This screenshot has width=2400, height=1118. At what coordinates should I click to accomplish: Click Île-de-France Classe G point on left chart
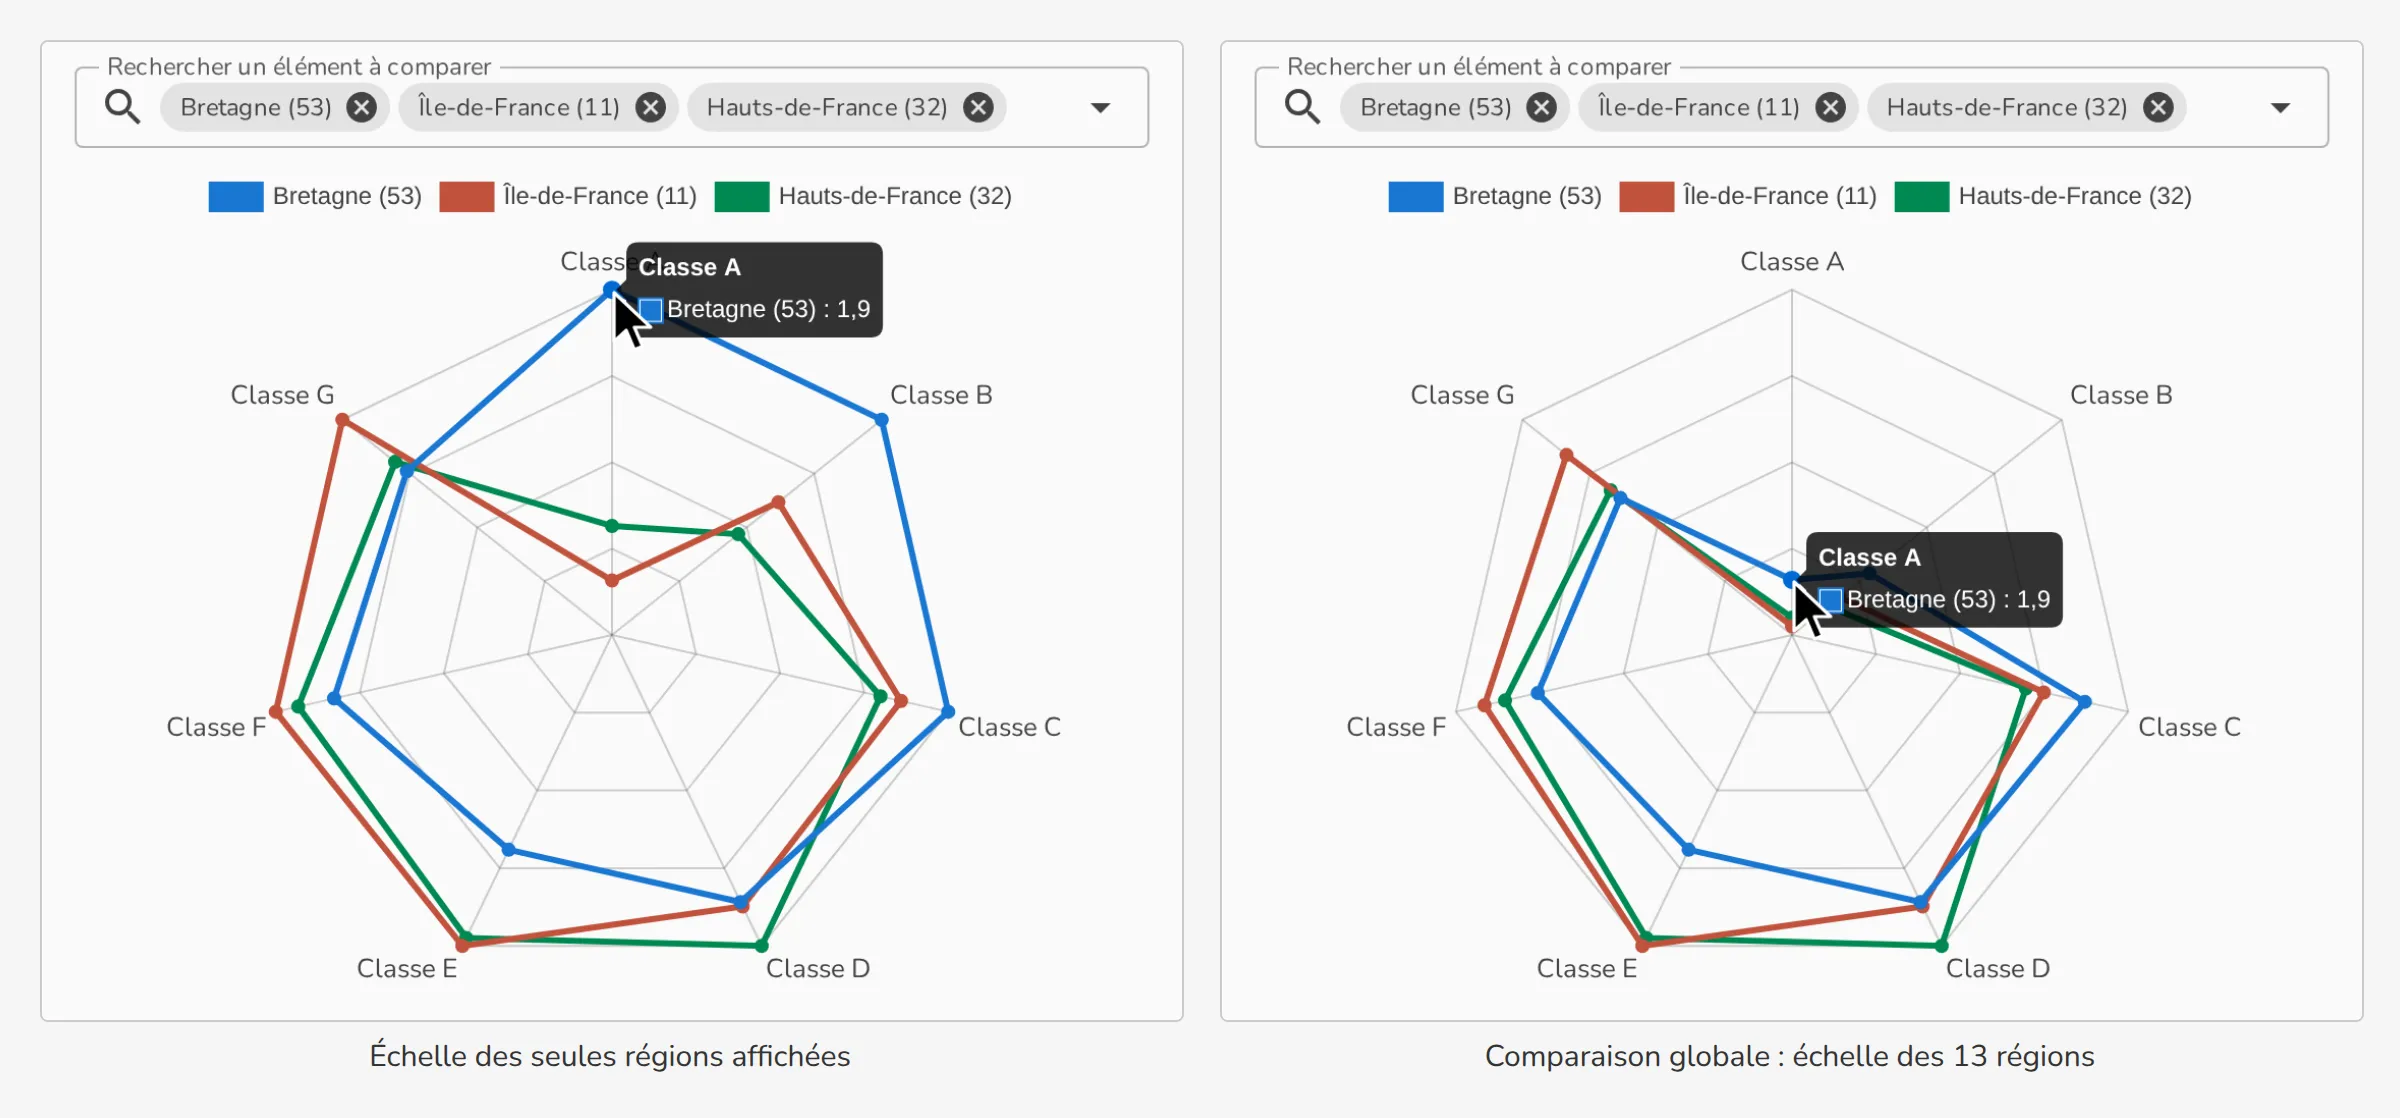[342, 420]
